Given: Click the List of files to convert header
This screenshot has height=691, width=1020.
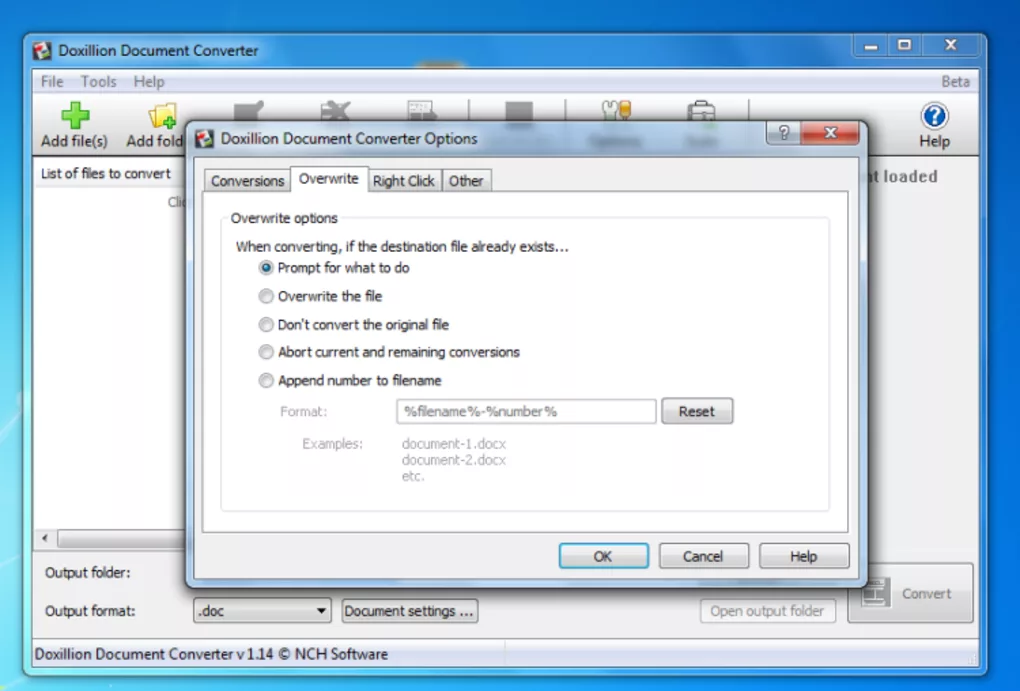Looking at the screenshot, I should [106, 174].
